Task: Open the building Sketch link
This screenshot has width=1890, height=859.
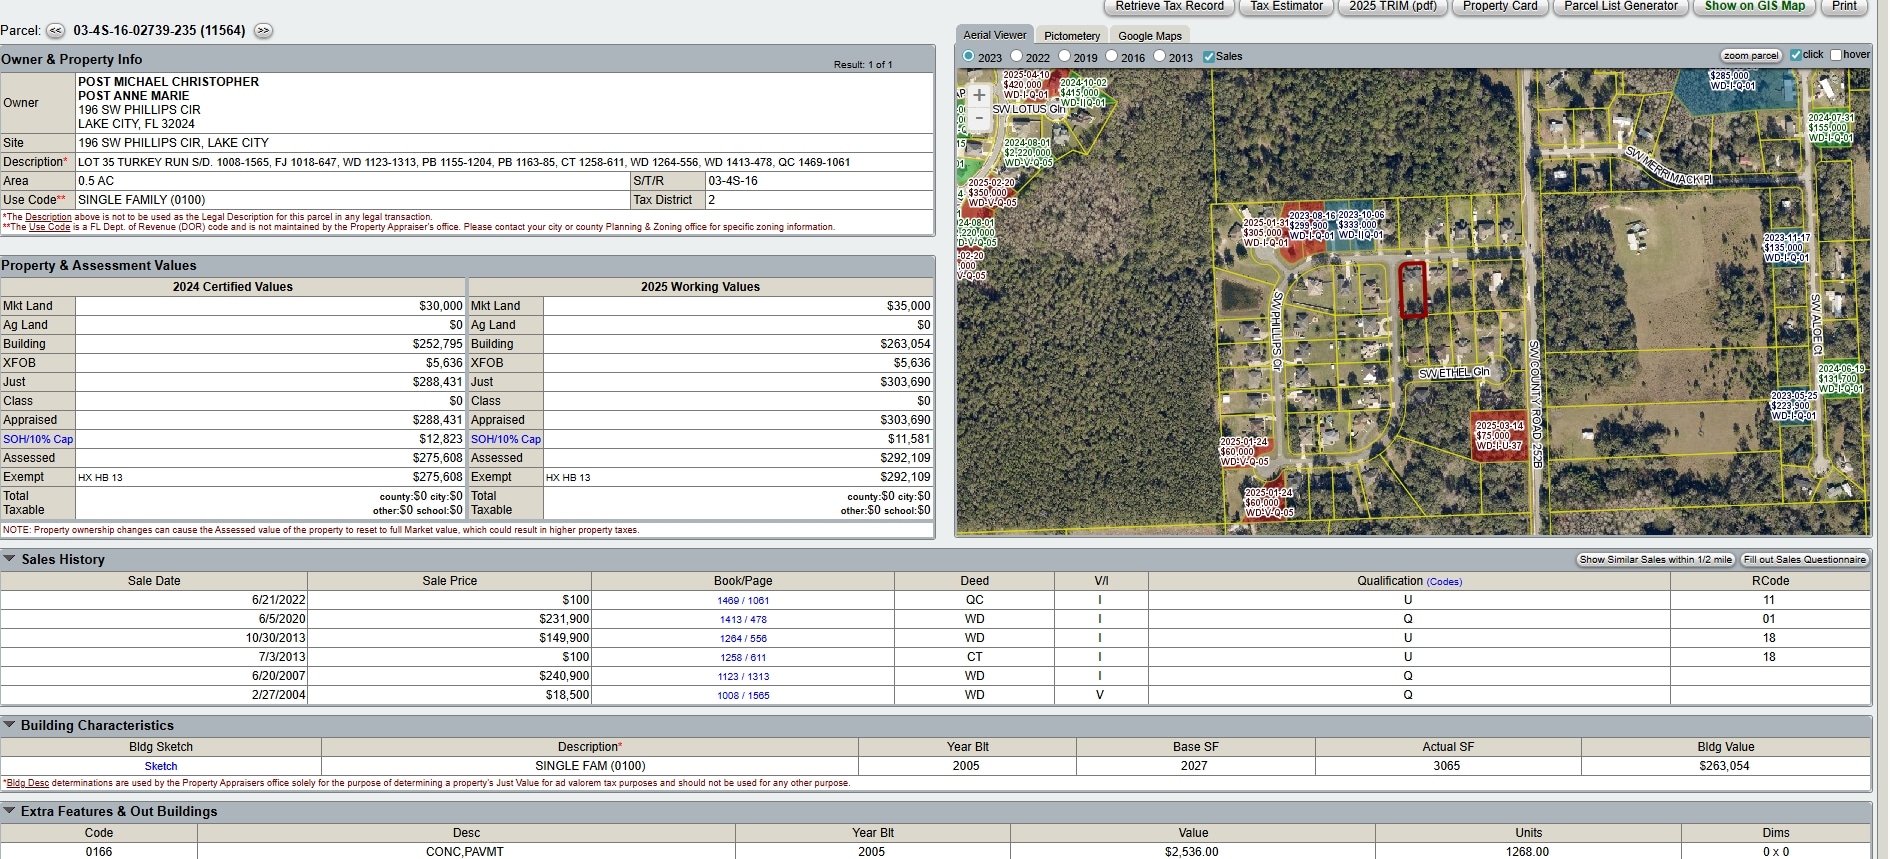Action: coord(160,766)
